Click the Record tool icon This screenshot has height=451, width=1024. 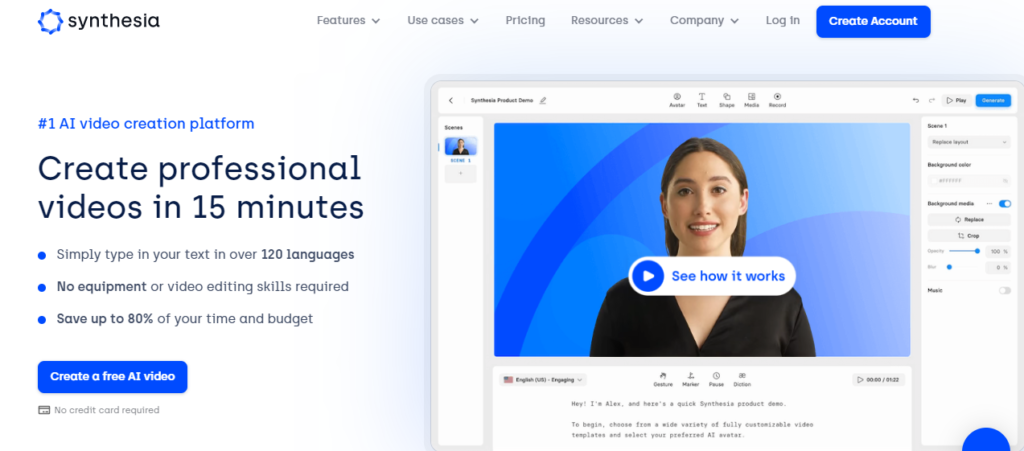click(x=777, y=97)
